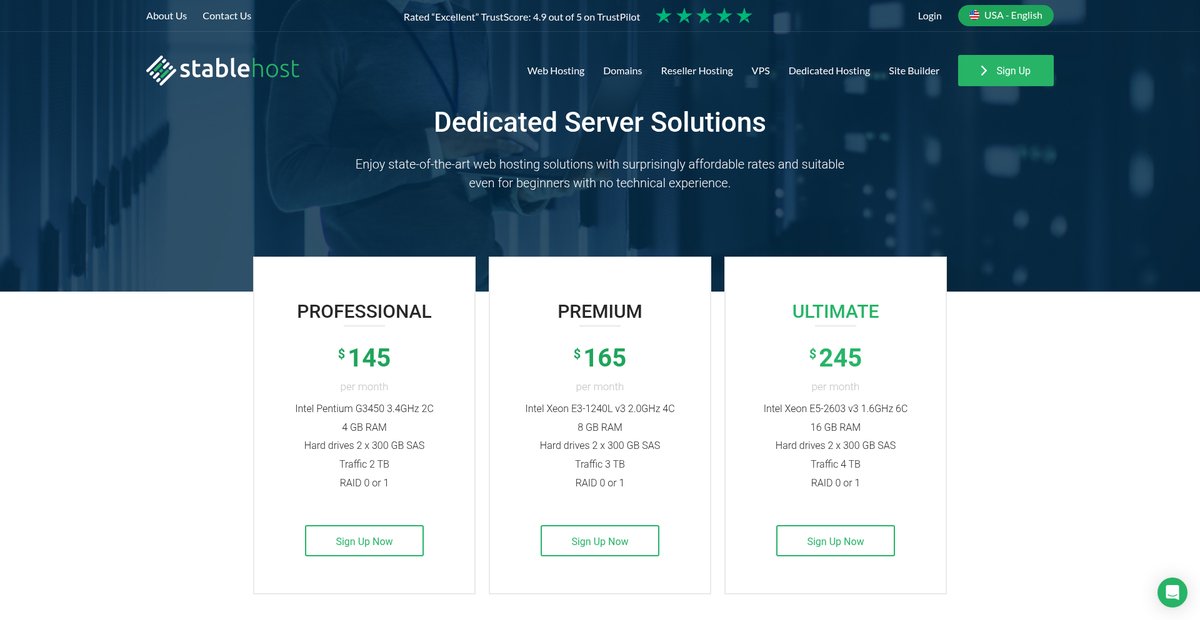Open the USA - English language selector
1200x620 pixels.
click(x=1005, y=15)
